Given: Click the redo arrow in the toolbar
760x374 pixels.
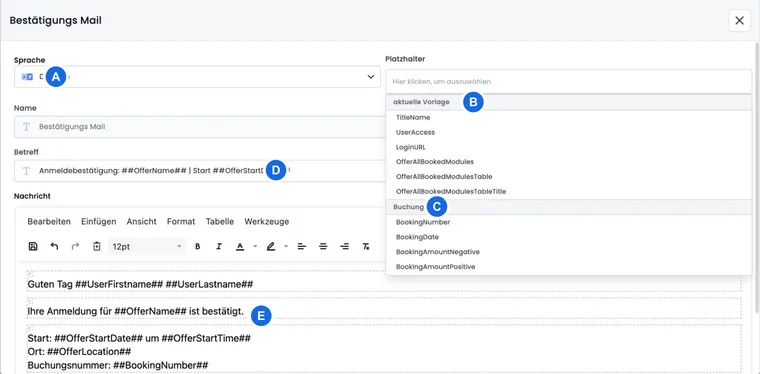Looking at the screenshot, I should click(75, 247).
